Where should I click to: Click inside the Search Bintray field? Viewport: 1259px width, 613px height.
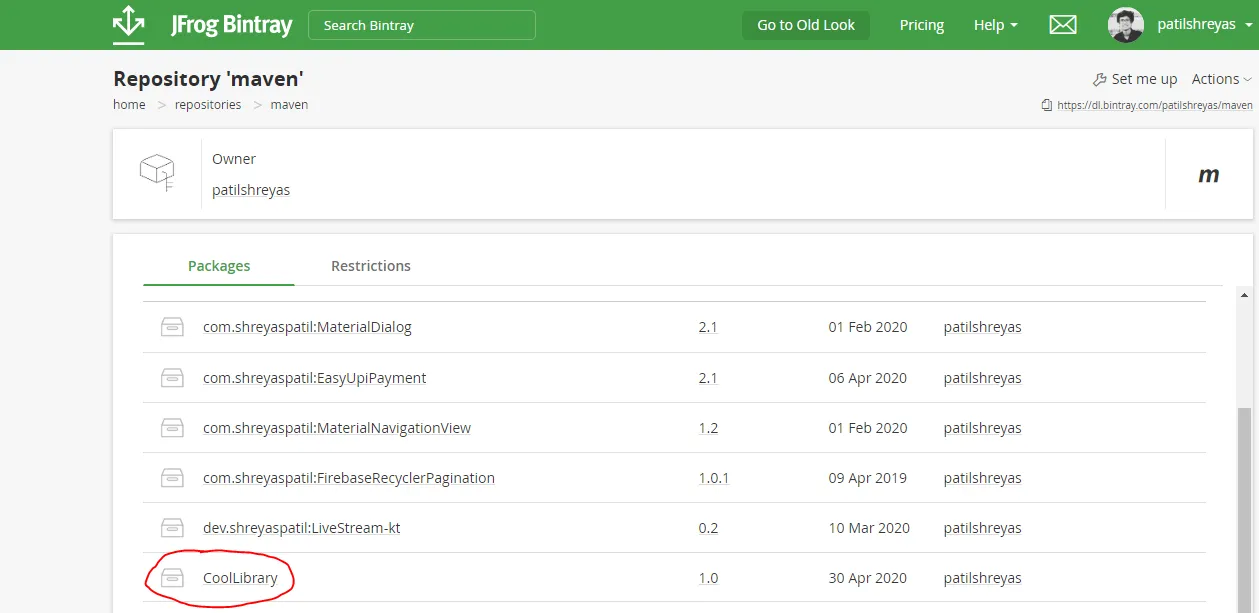(420, 24)
